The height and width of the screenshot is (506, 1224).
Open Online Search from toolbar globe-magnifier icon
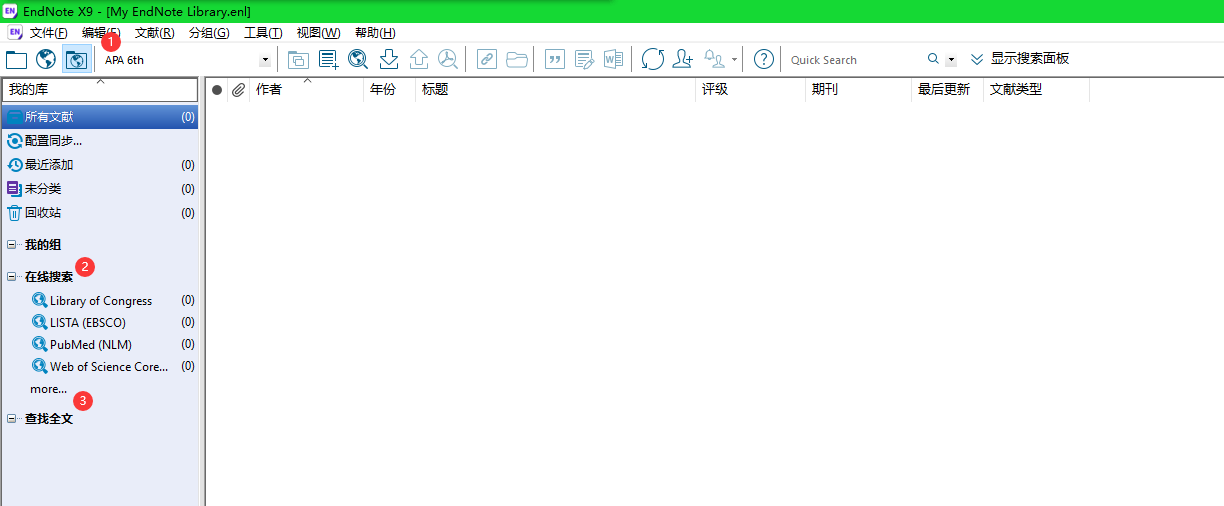(x=358, y=59)
